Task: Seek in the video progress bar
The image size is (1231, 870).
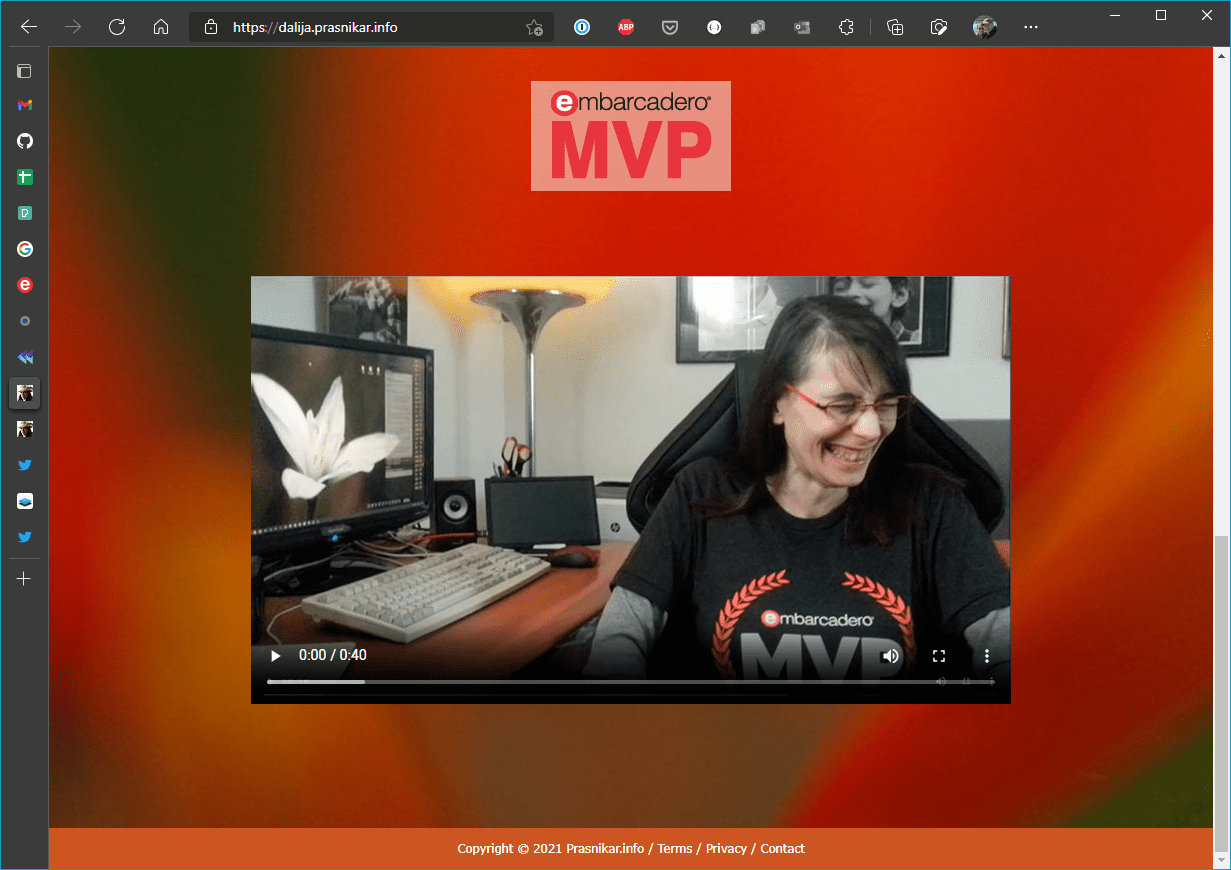Action: pos(630,682)
